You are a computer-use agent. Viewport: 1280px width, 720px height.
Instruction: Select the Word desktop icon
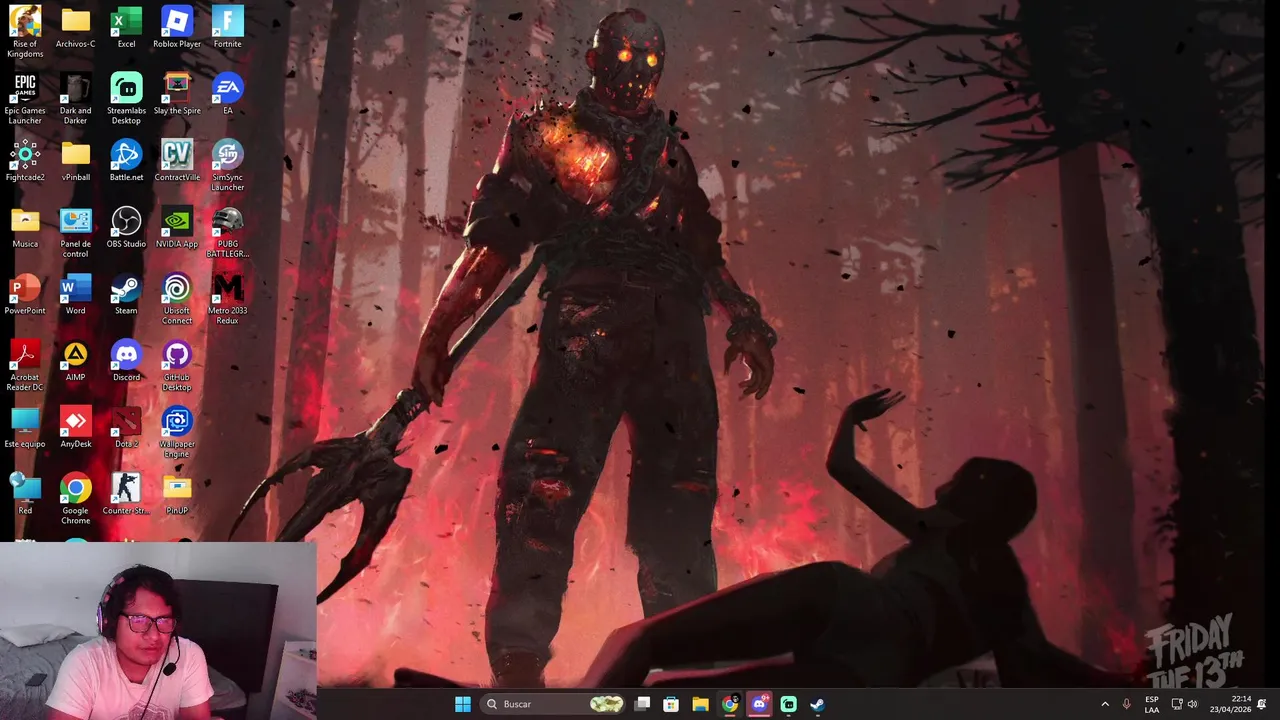point(75,294)
